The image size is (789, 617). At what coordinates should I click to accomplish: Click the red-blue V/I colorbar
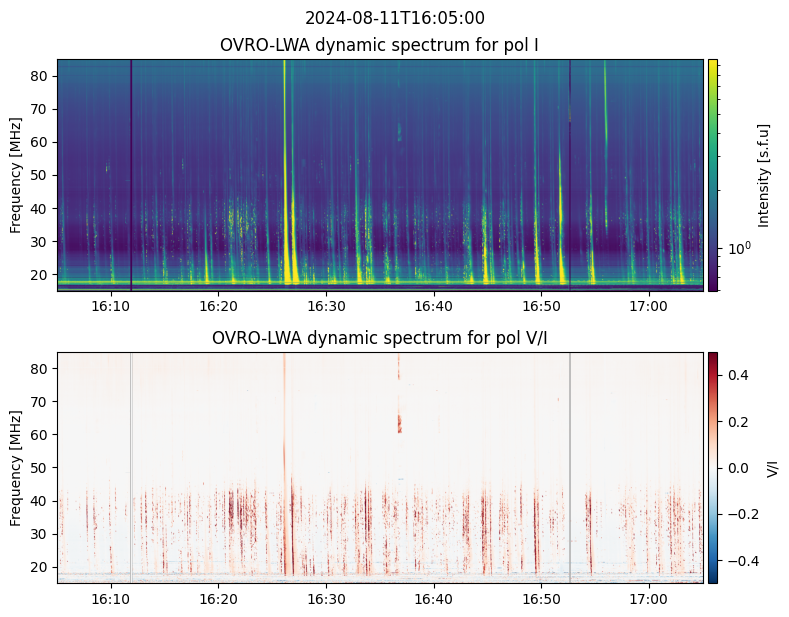click(713, 468)
